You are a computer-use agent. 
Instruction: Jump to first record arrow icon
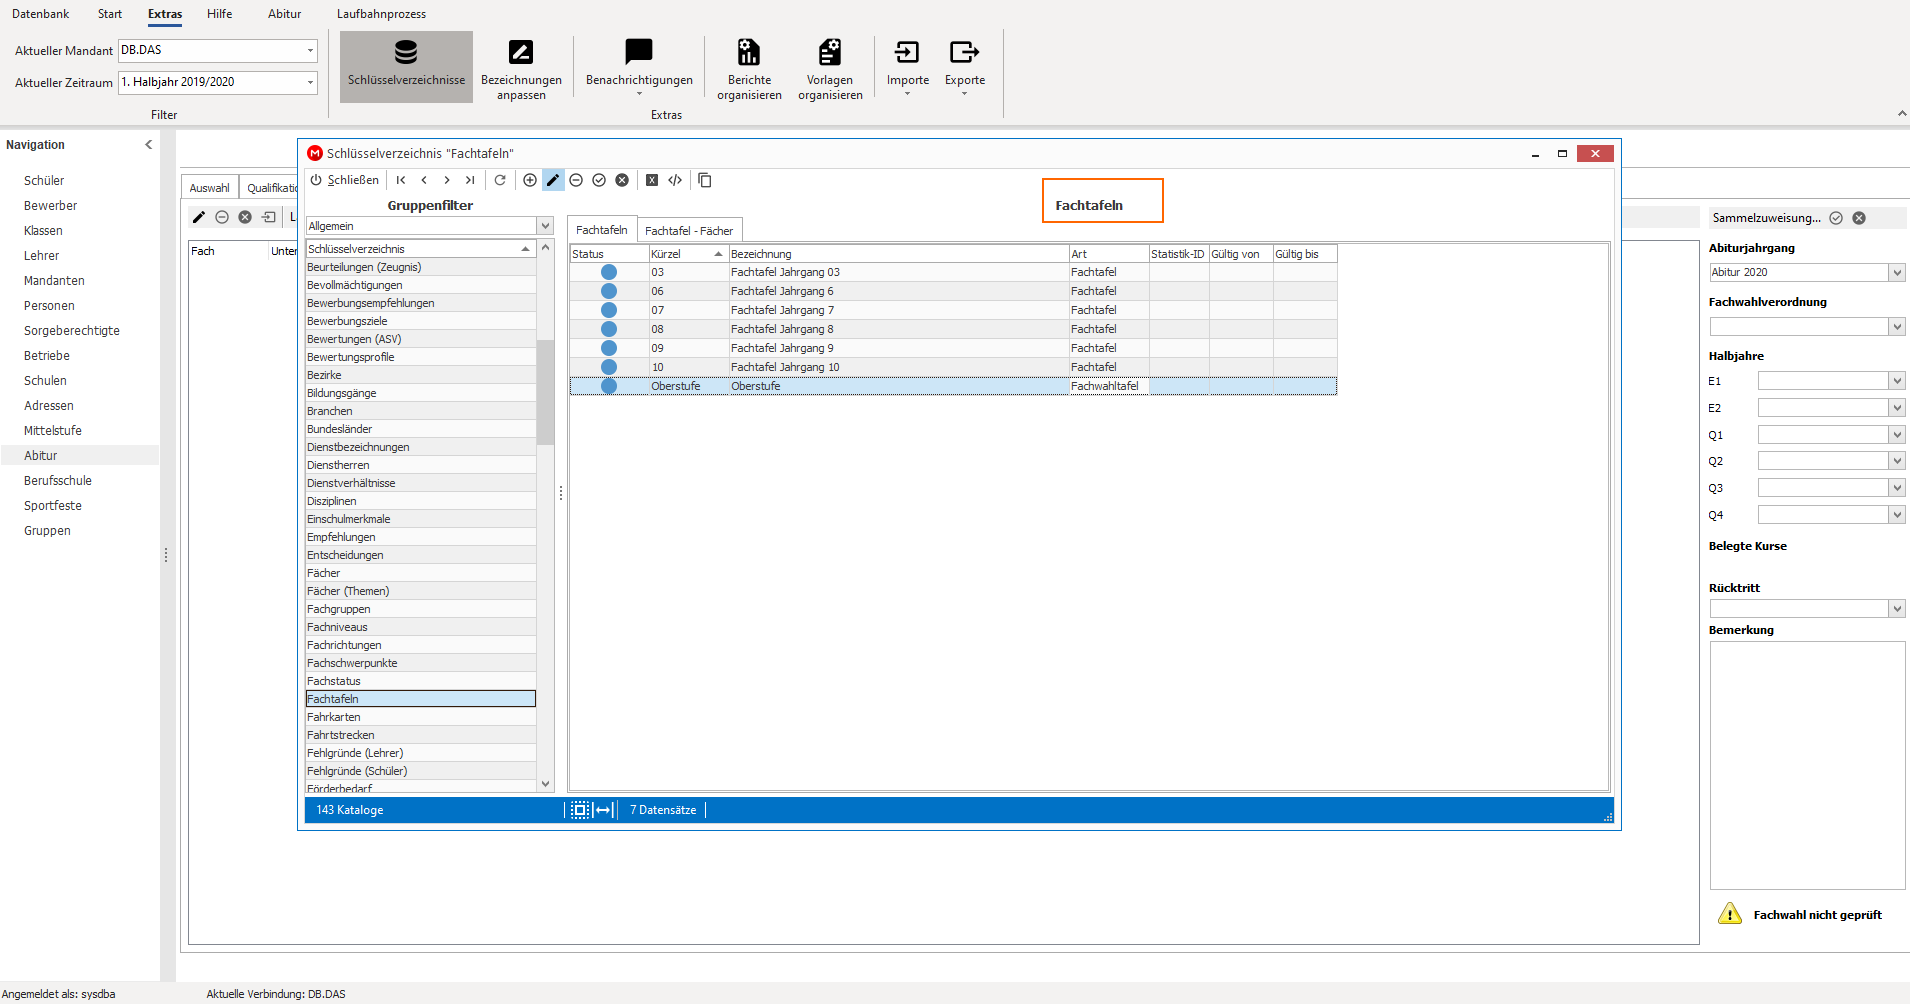point(401,180)
